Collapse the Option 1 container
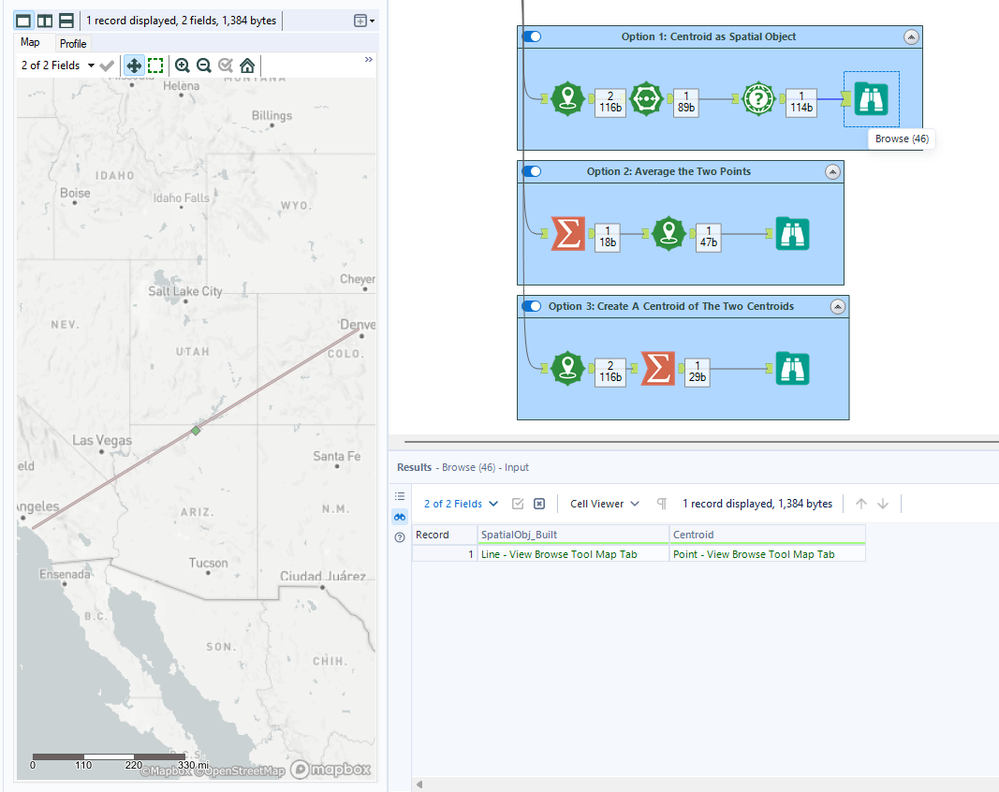The height and width of the screenshot is (792, 999). click(x=911, y=37)
